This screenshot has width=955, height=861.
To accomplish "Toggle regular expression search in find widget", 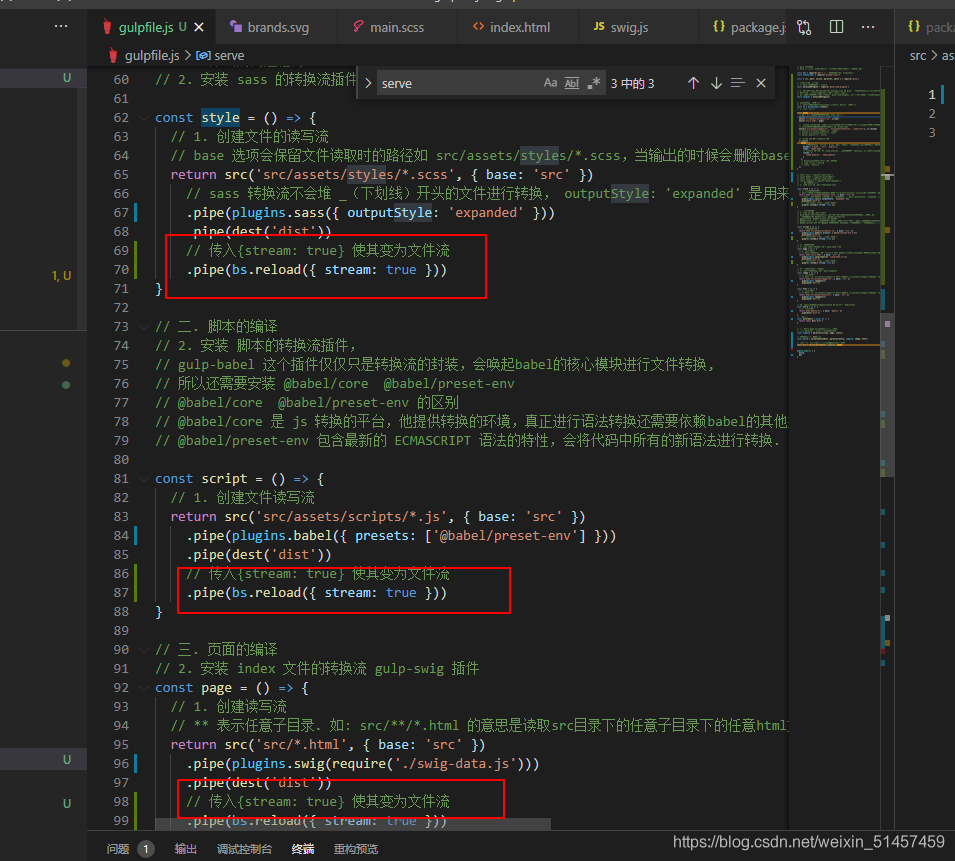I will pyautogui.click(x=594, y=83).
